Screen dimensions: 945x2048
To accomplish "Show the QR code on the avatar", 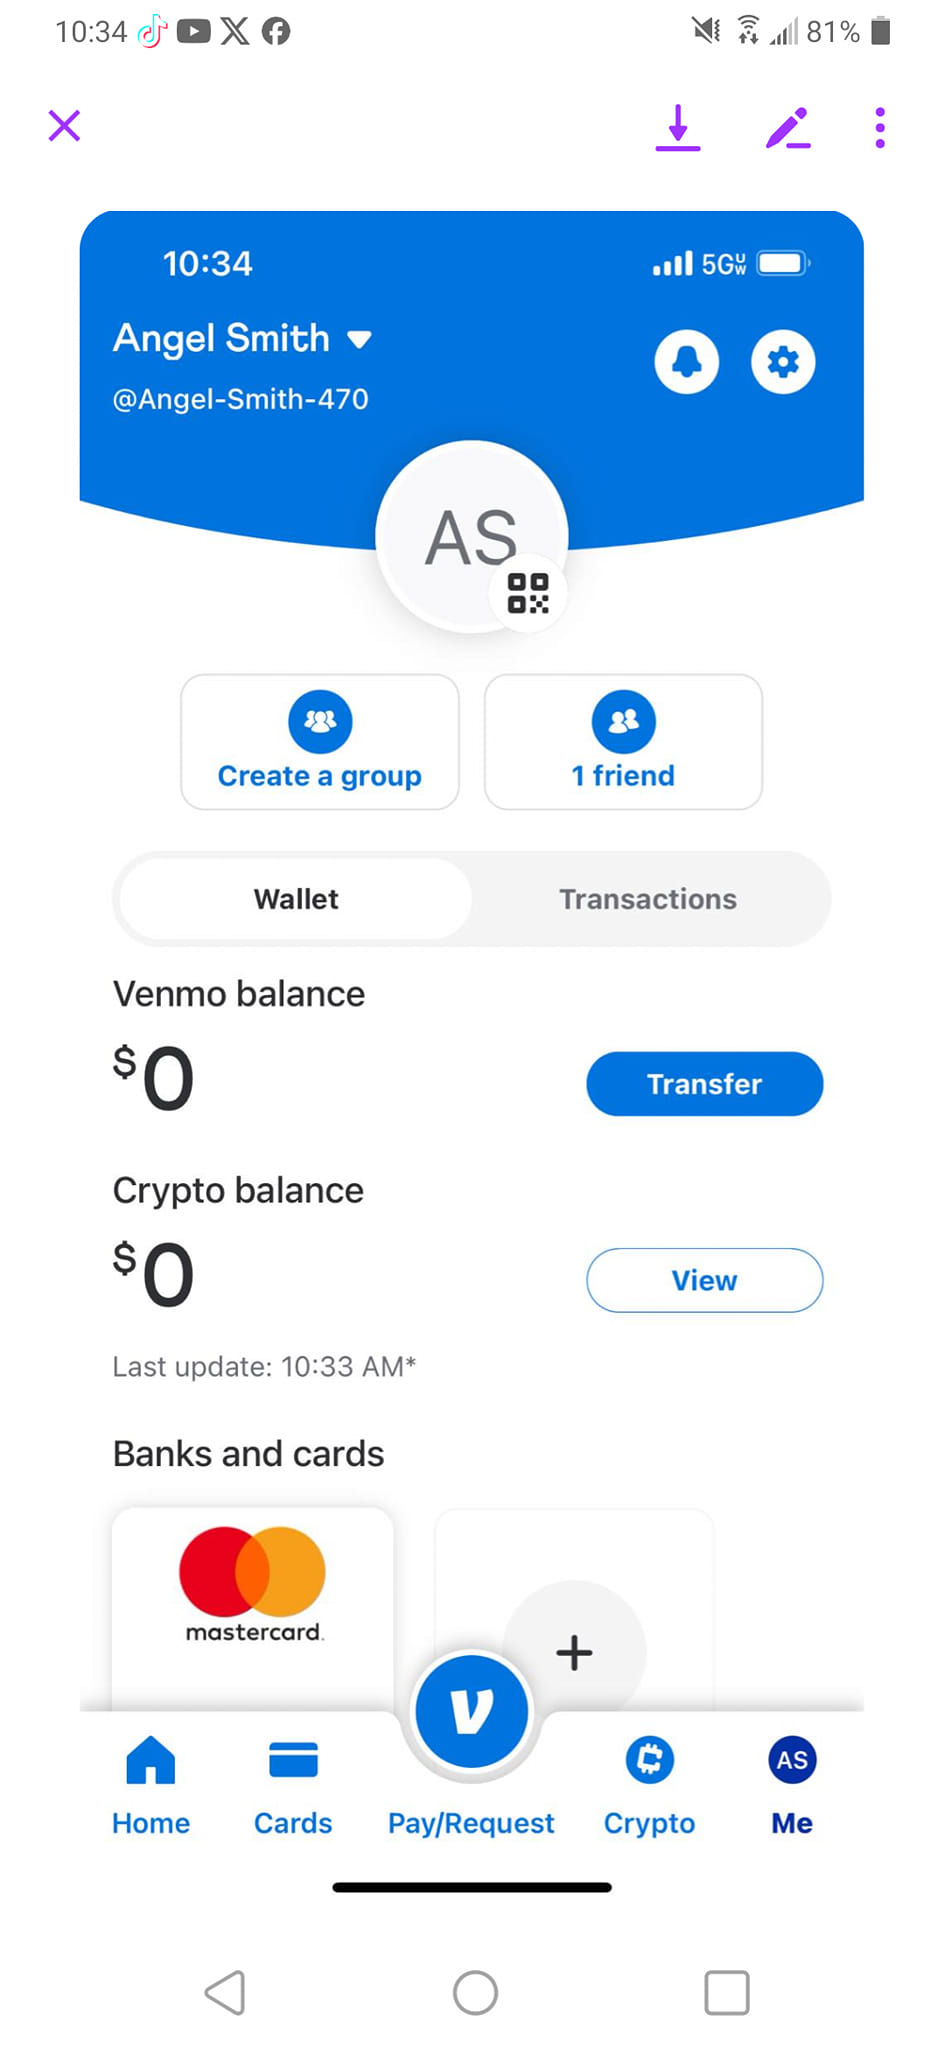I will [x=528, y=593].
